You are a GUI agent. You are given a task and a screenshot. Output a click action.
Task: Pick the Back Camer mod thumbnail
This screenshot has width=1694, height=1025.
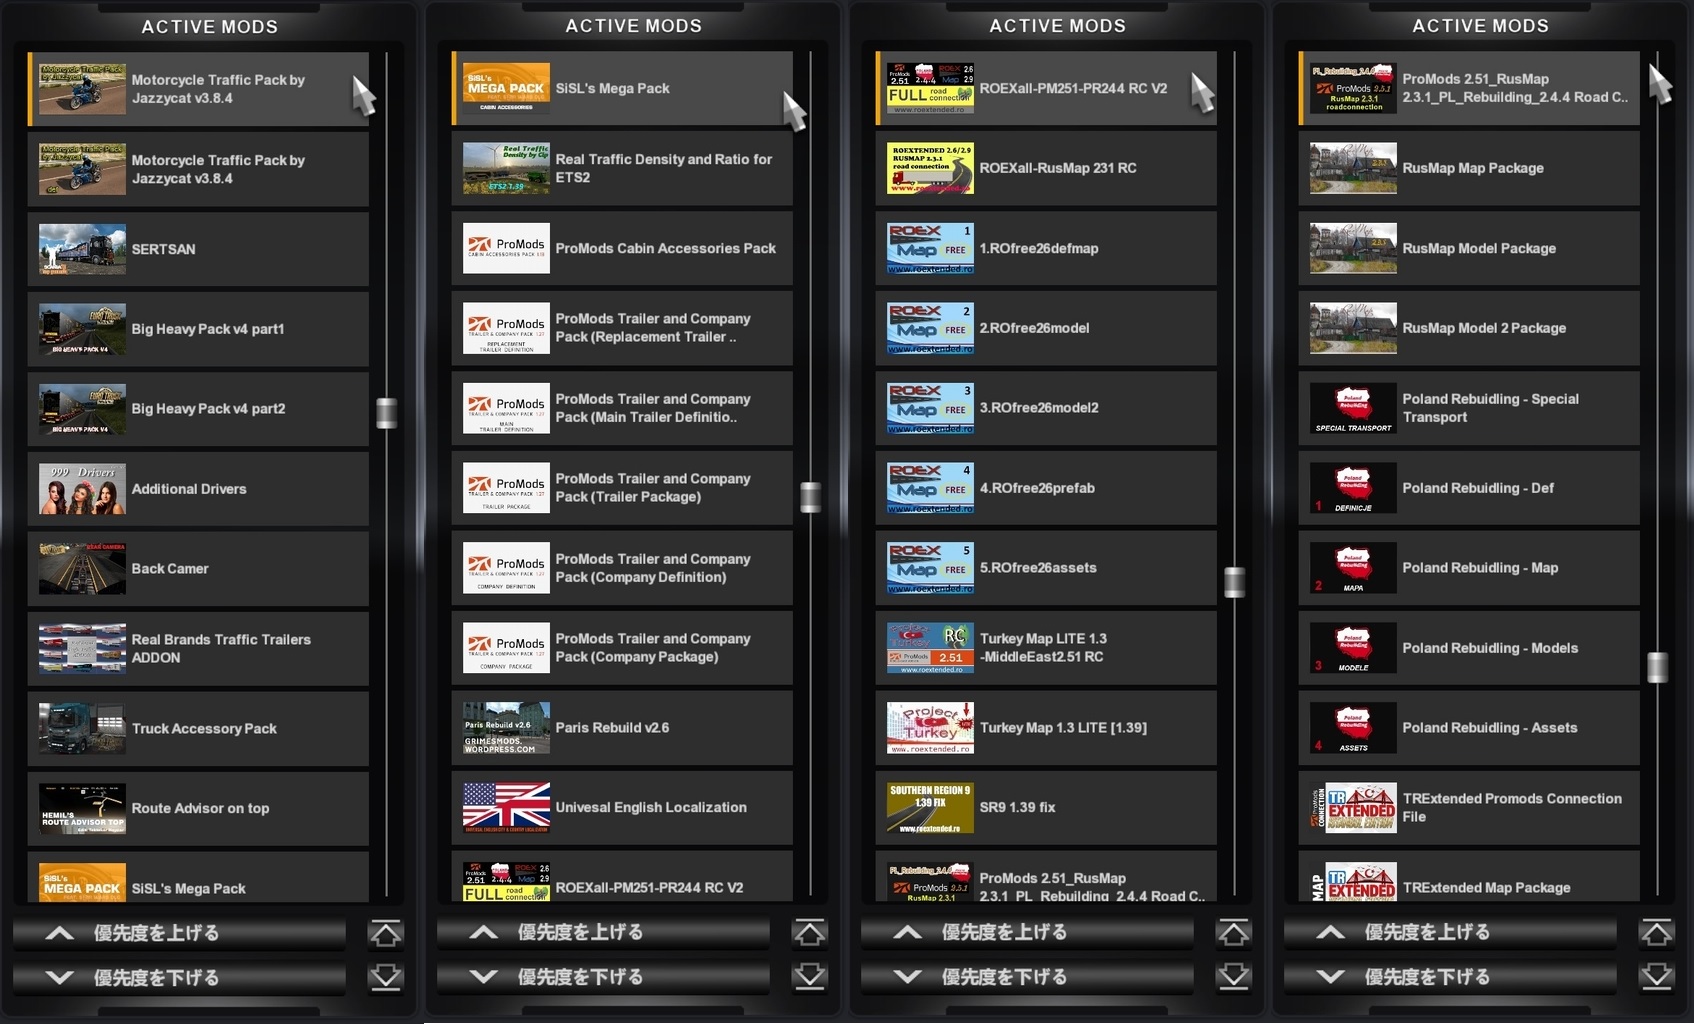click(82, 569)
